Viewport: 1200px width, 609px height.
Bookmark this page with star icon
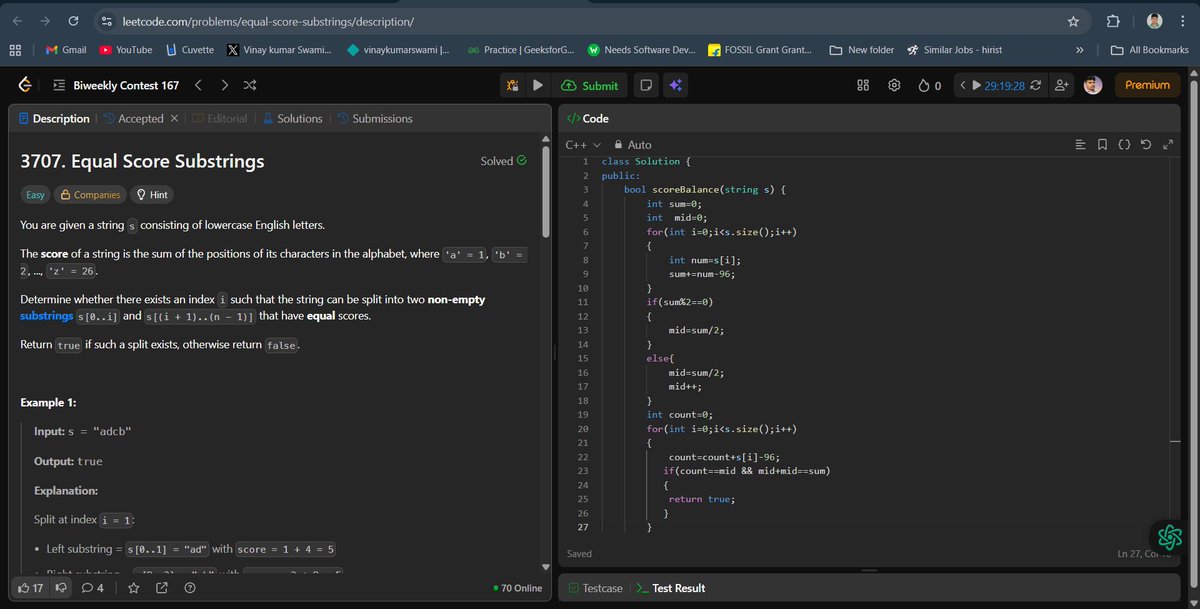[1073, 21]
